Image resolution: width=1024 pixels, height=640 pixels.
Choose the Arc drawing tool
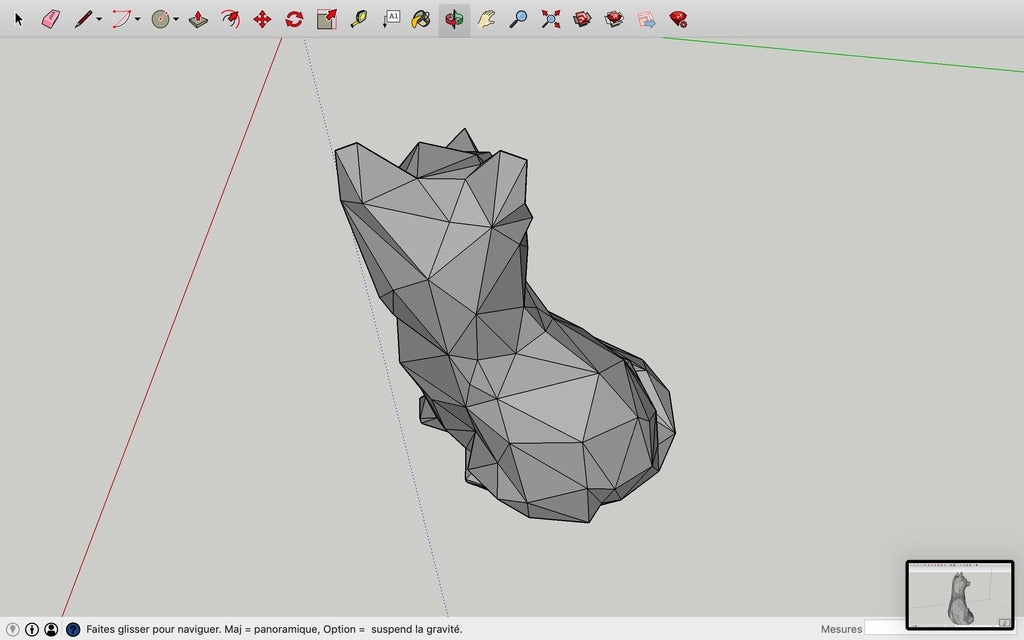coord(119,18)
